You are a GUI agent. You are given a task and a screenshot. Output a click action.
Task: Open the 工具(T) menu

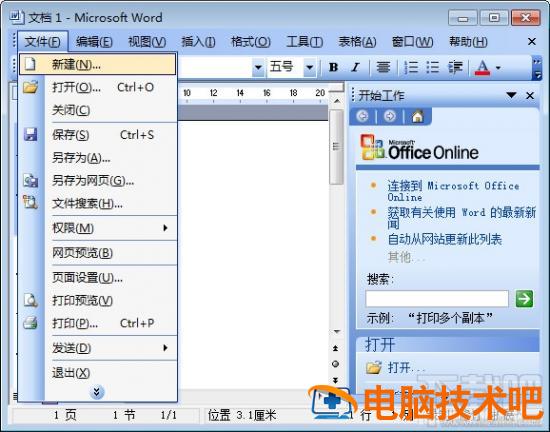point(304,42)
